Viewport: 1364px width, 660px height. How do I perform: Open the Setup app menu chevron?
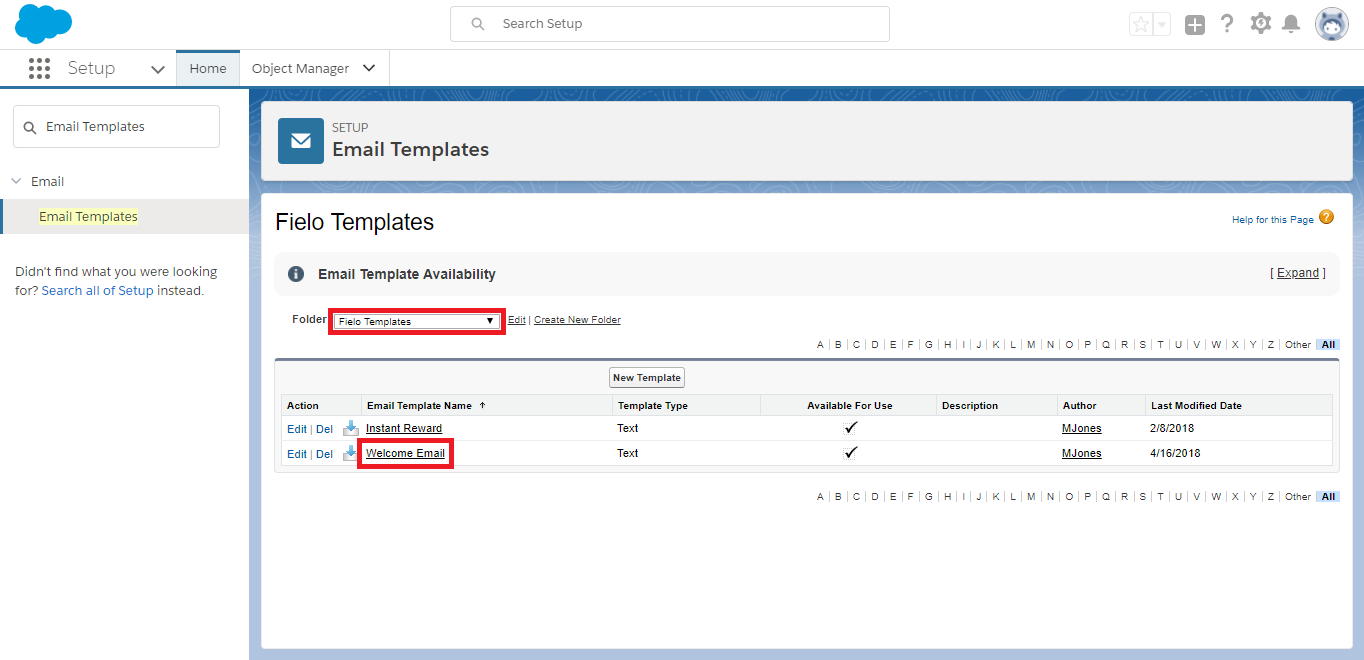(x=157, y=69)
